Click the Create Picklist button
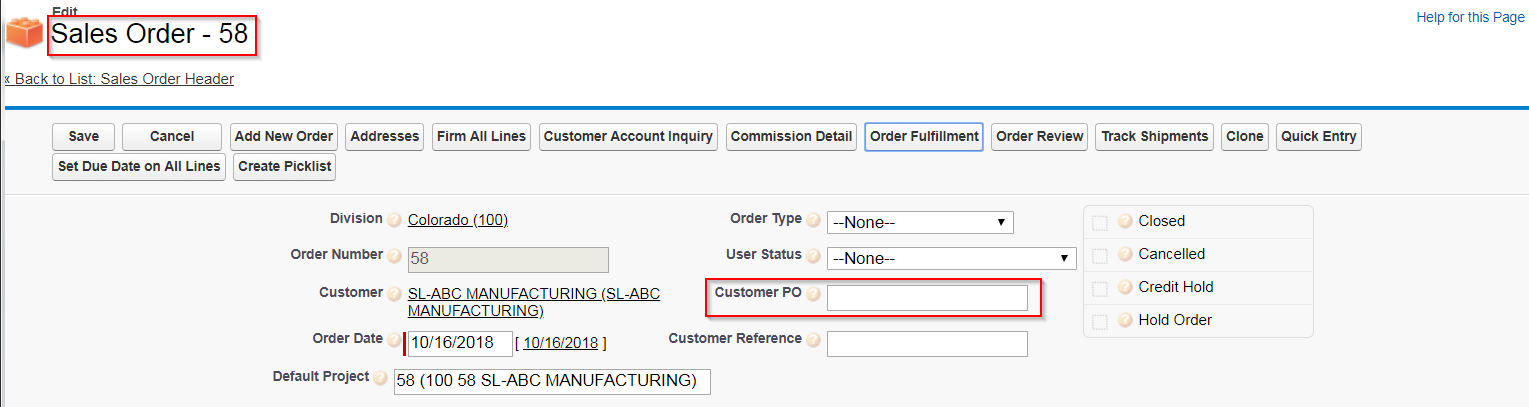This screenshot has width=1529, height=407. [x=284, y=166]
